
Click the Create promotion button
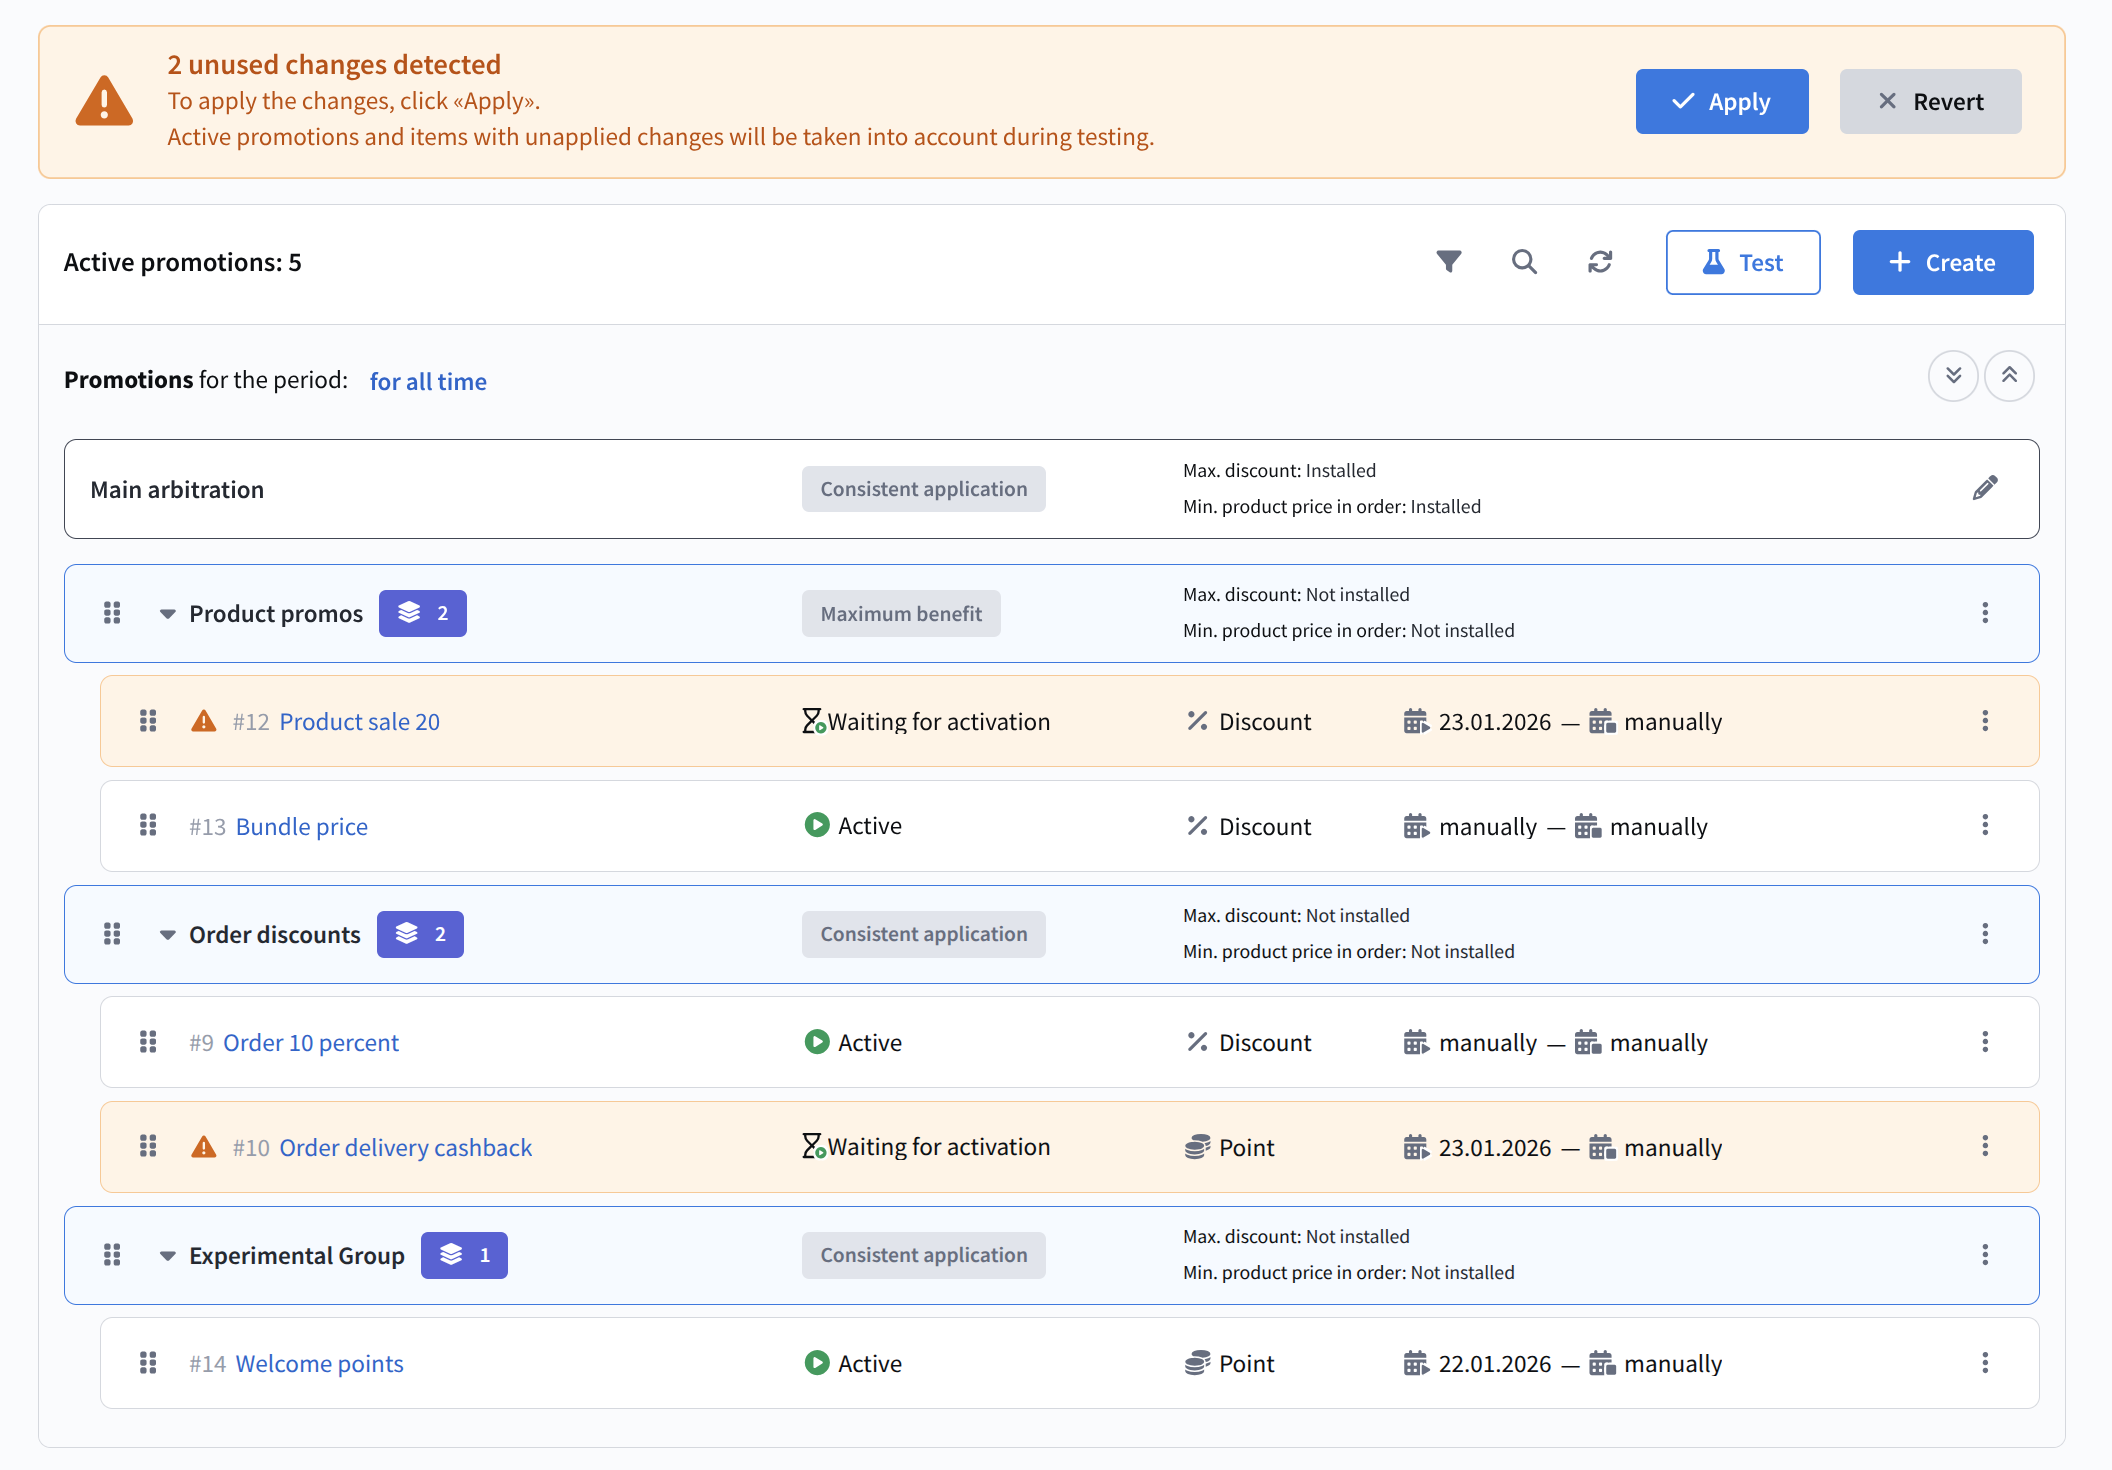(x=1942, y=262)
